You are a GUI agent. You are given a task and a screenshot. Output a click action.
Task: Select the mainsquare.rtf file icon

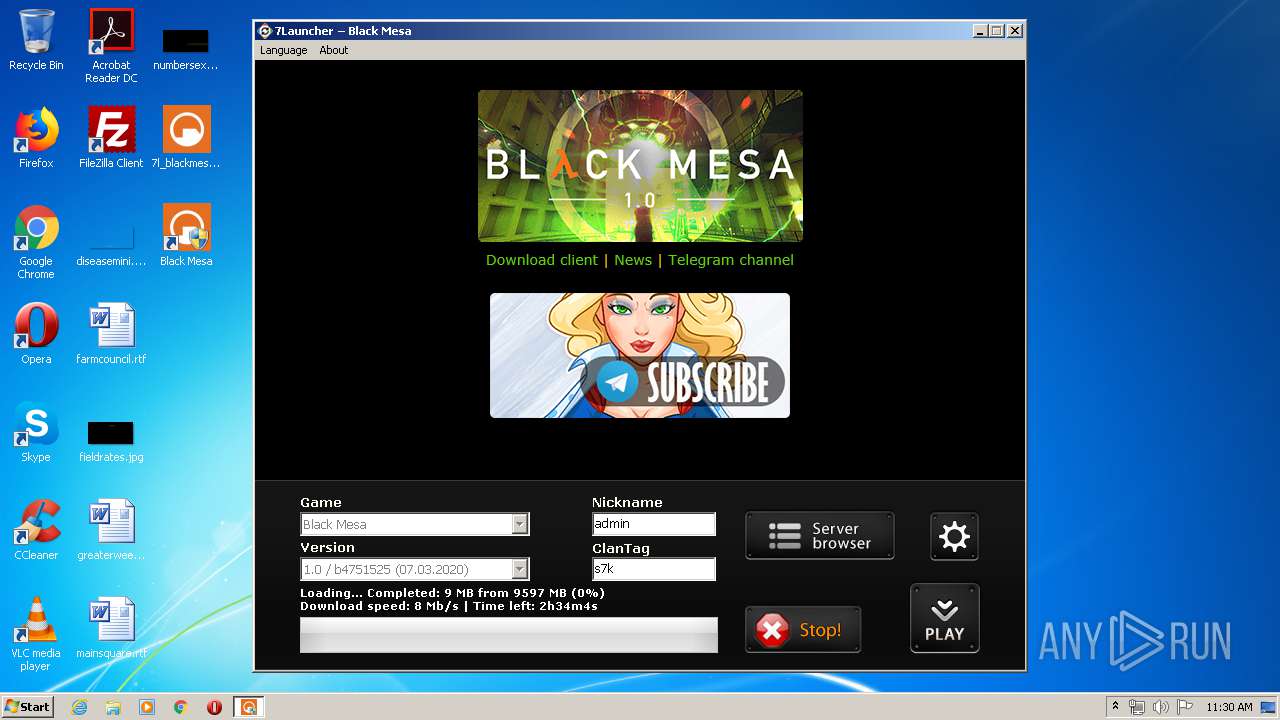coord(111,627)
